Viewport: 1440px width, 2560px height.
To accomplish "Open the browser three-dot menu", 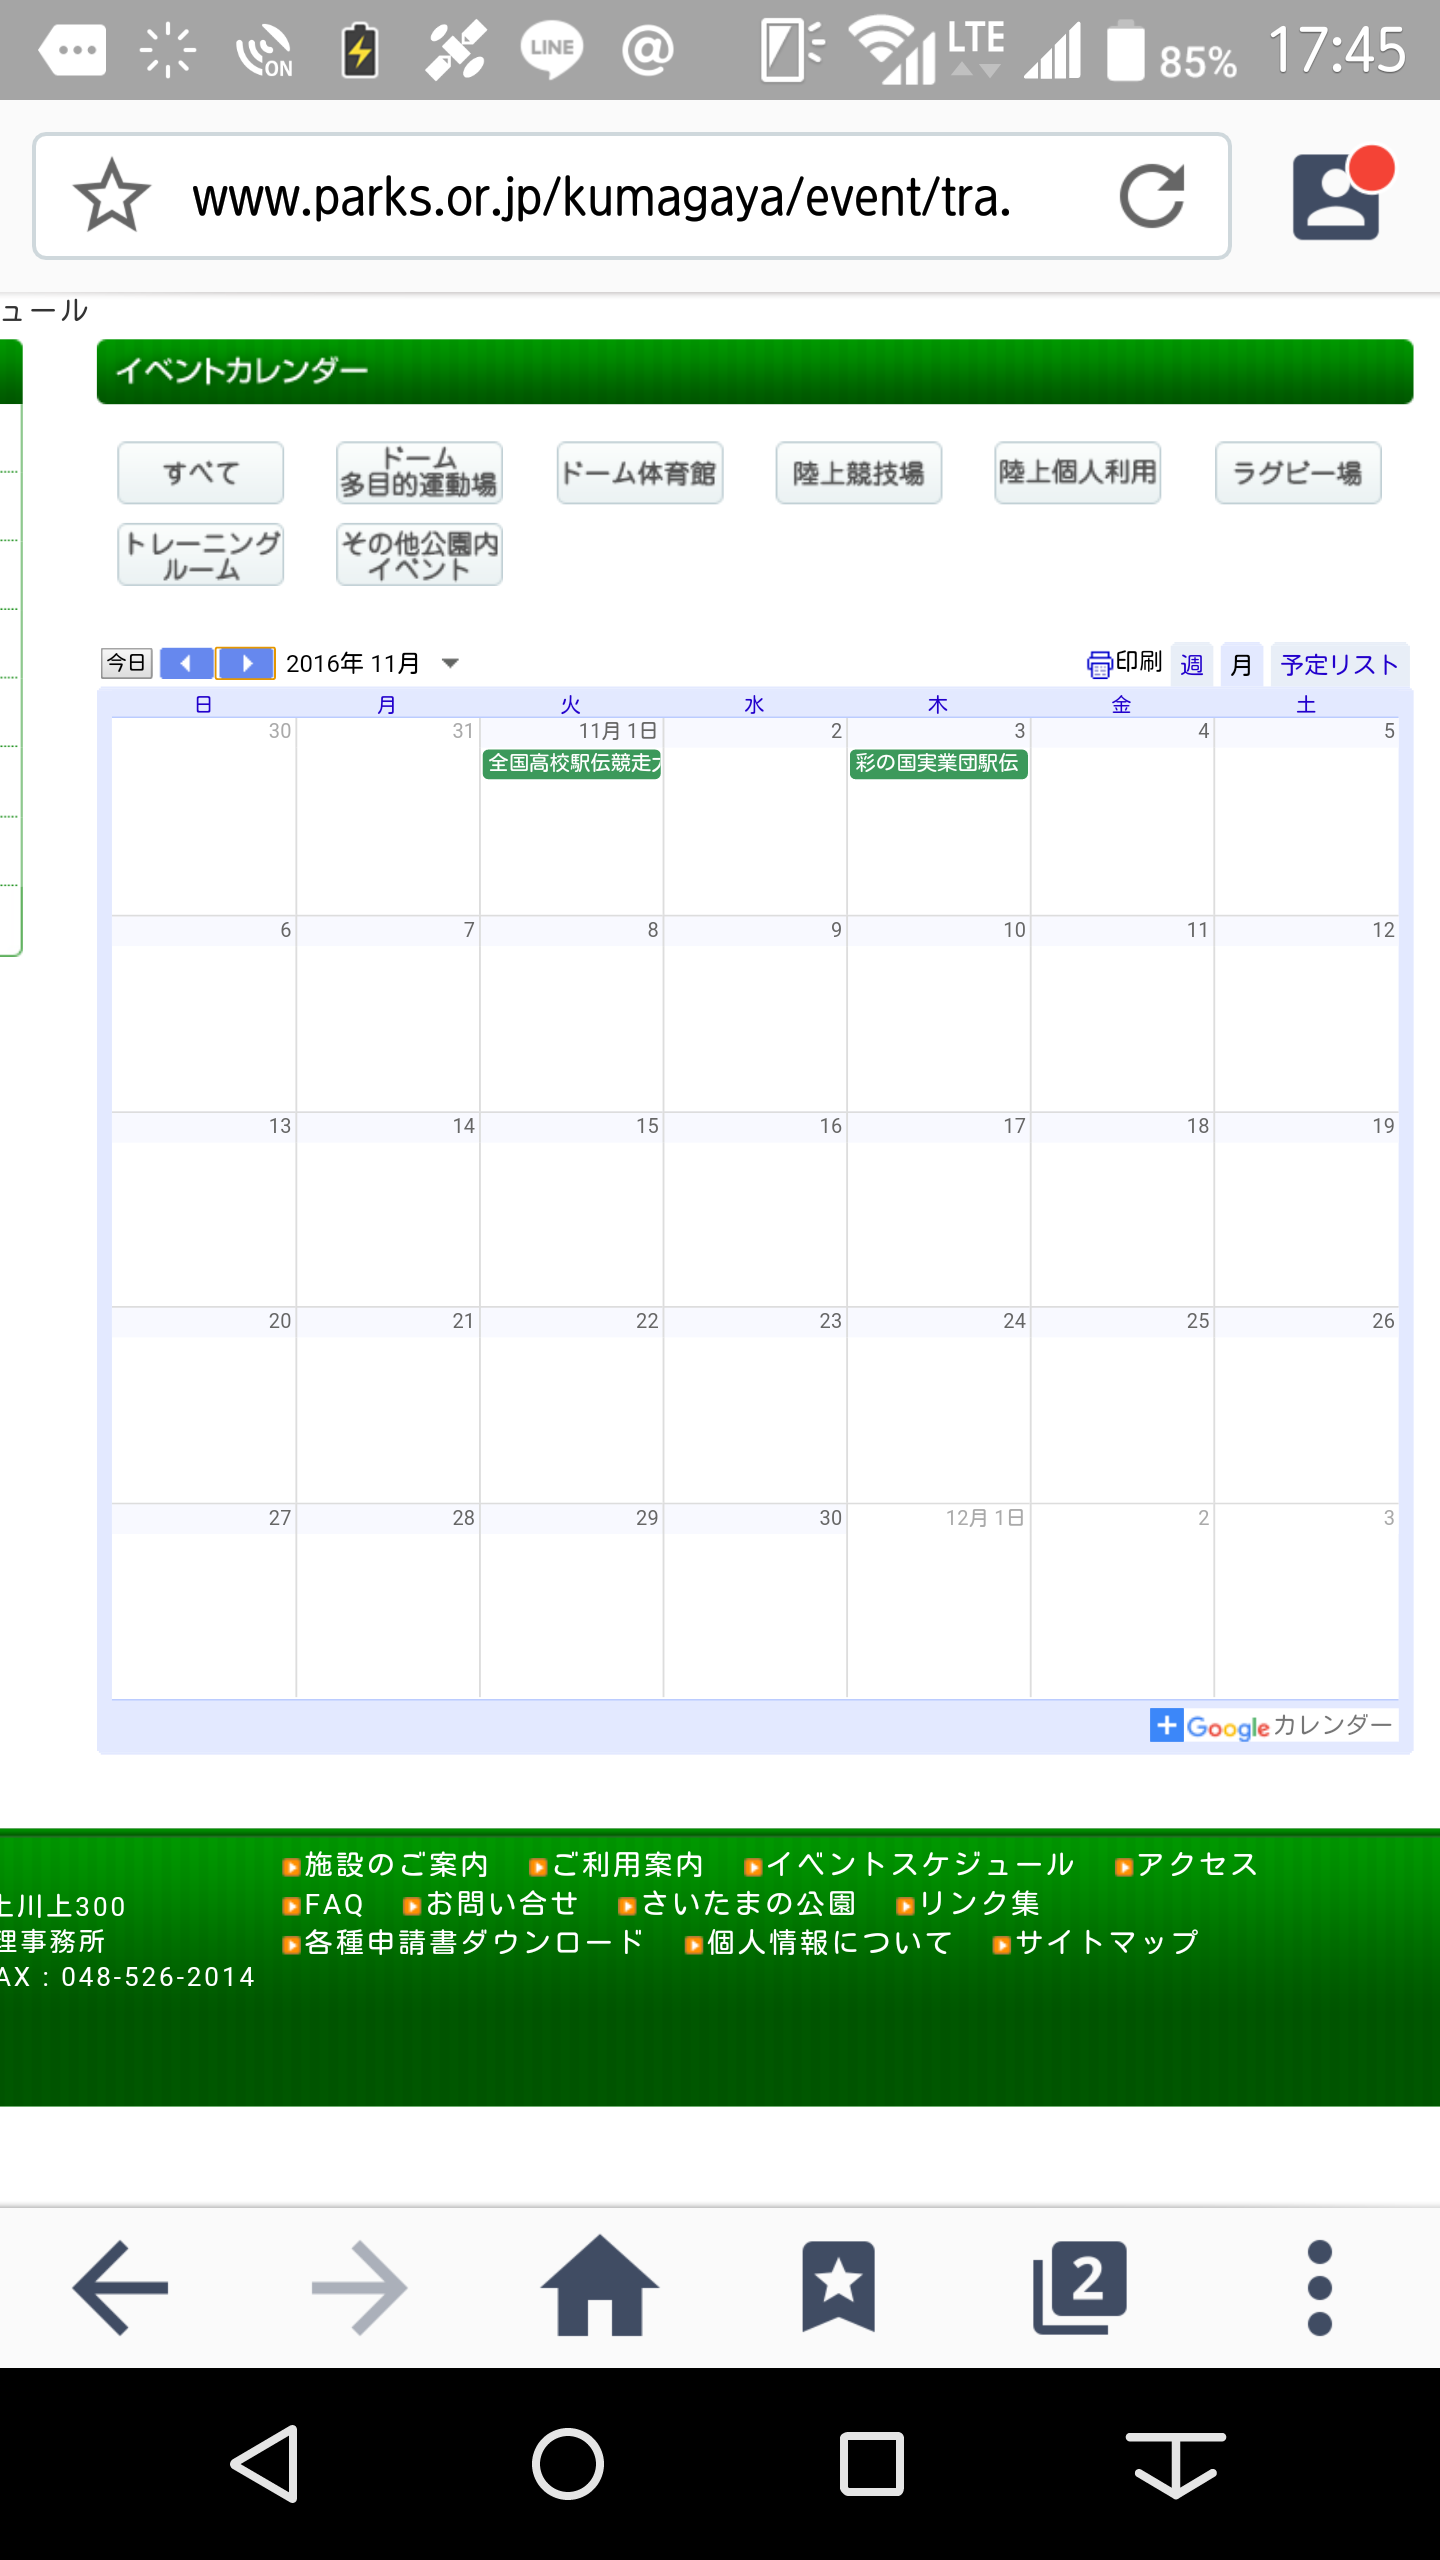I will [1319, 2286].
